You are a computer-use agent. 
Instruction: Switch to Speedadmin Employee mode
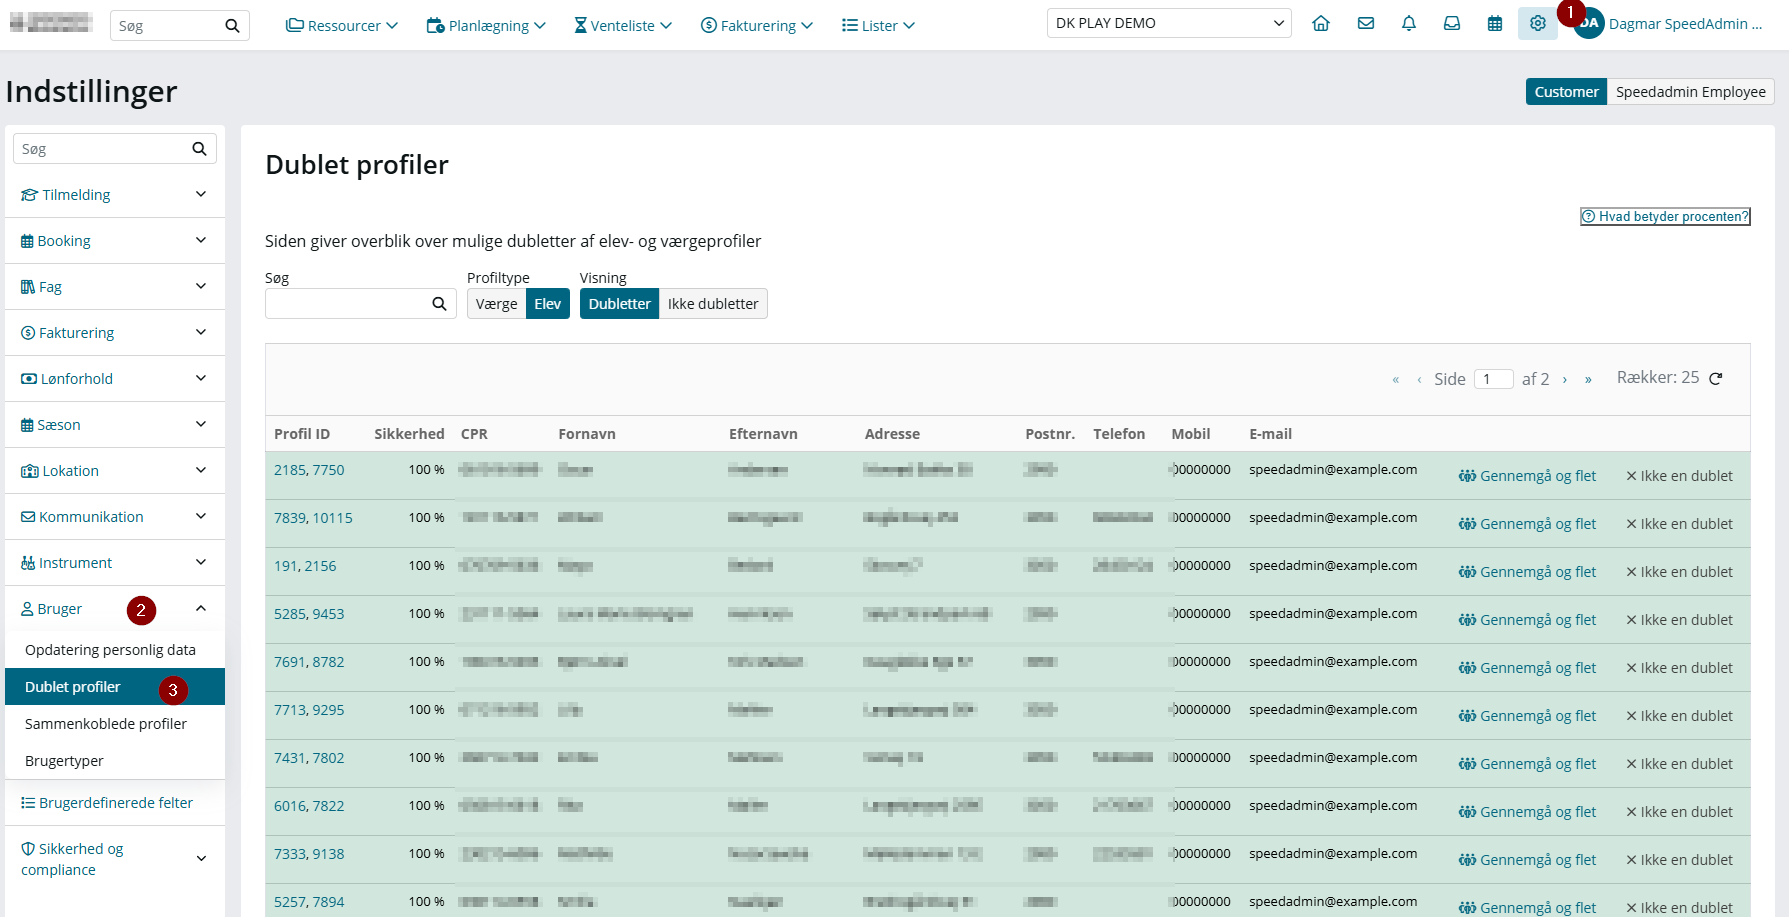(x=1691, y=92)
